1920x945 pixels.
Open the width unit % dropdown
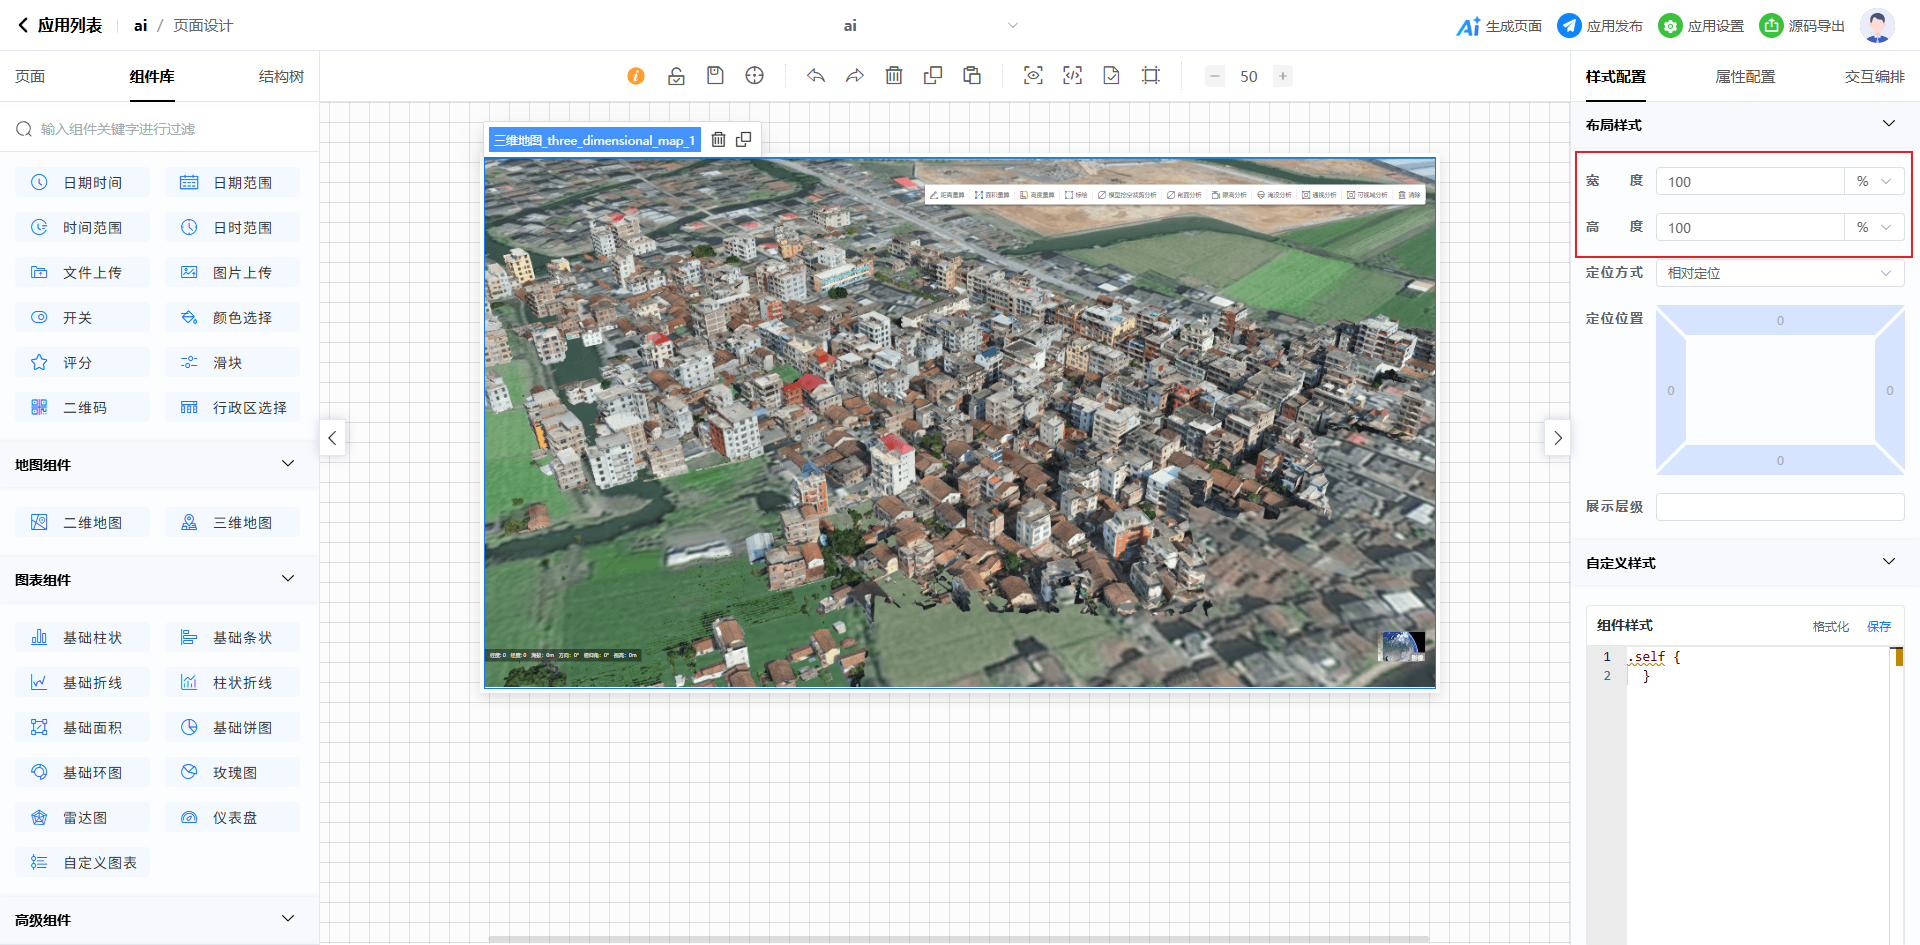tap(1874, 182)
